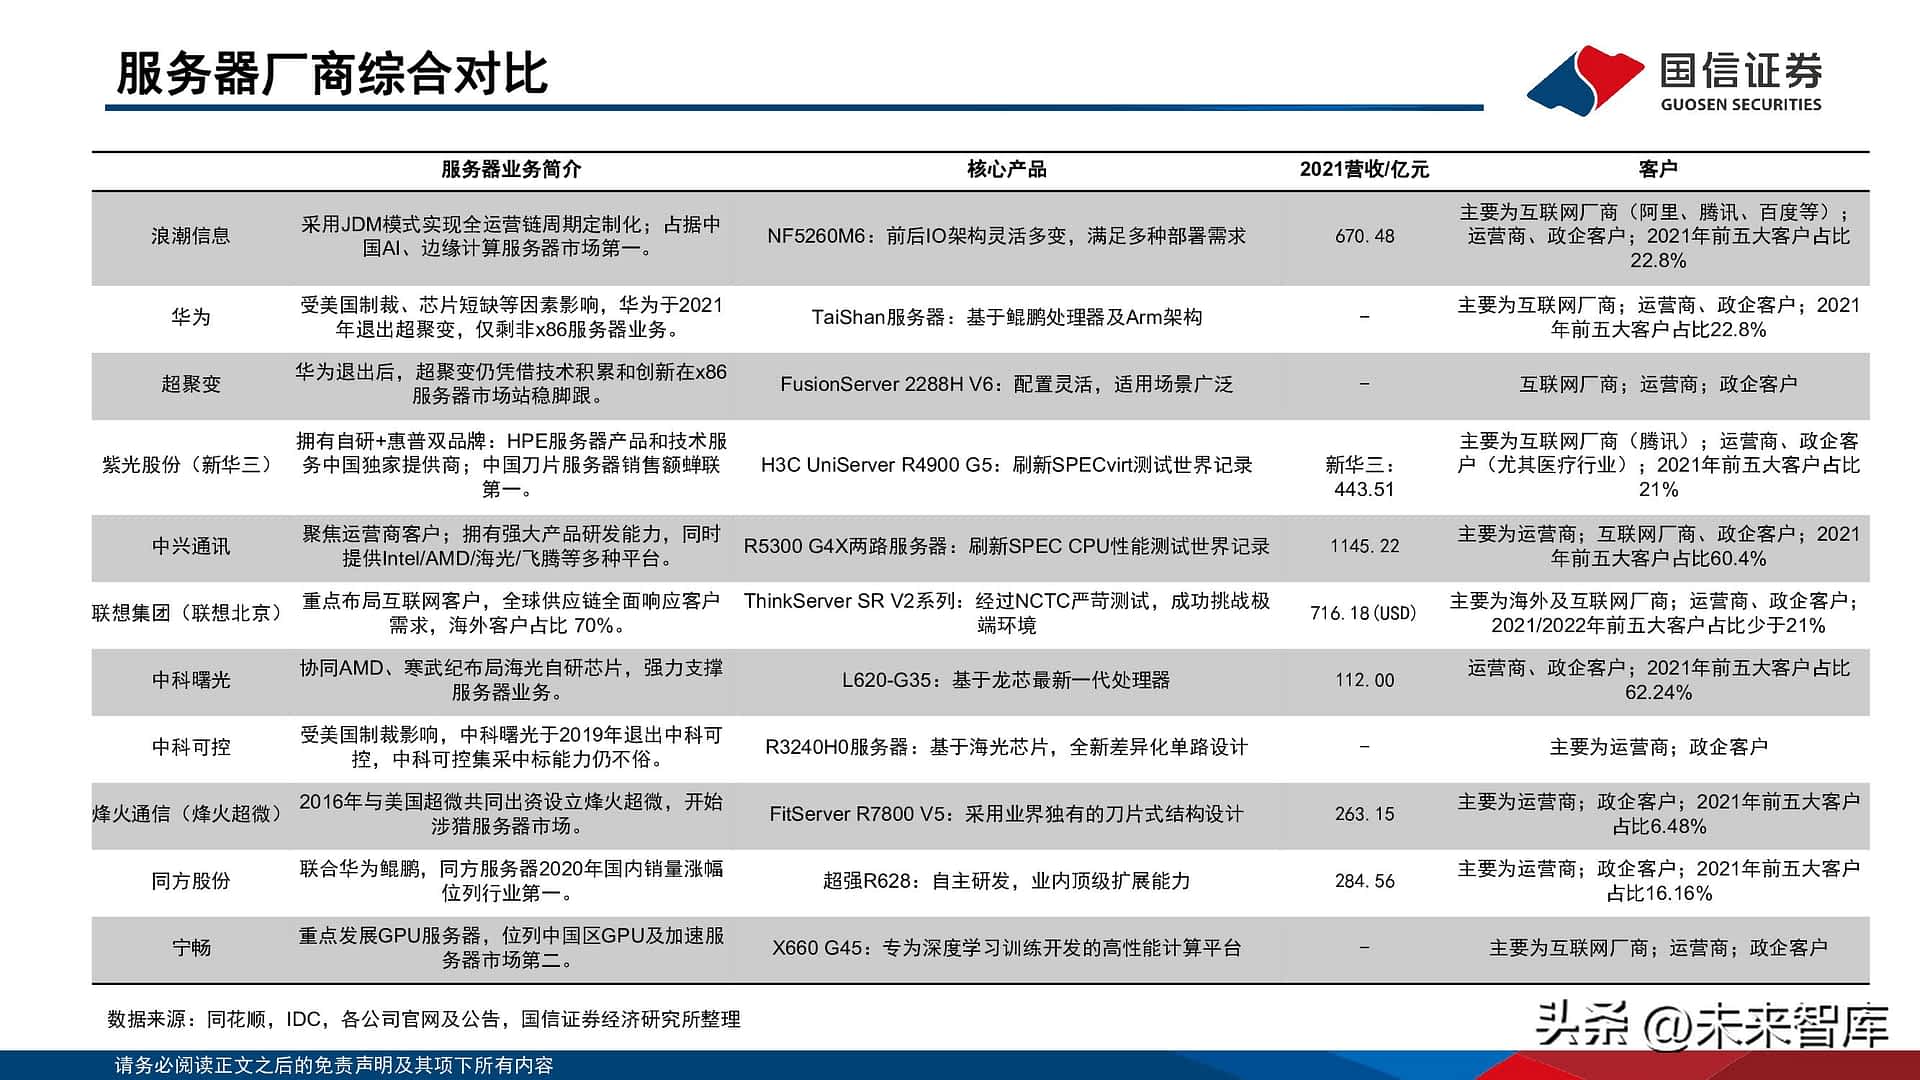This screenshot has height=1080, width=1920.
Task: Click 中兴通讯 intro mentioning Intel/AMD/海光/飞腾
Action: (511, 546)
